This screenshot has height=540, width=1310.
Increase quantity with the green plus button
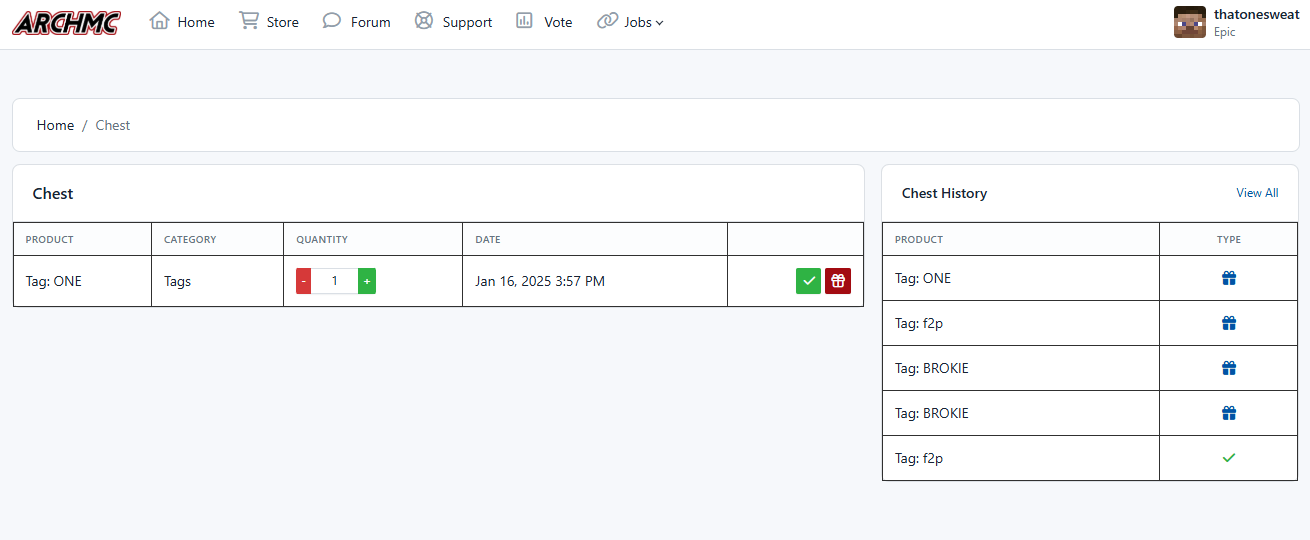(367, 281)
